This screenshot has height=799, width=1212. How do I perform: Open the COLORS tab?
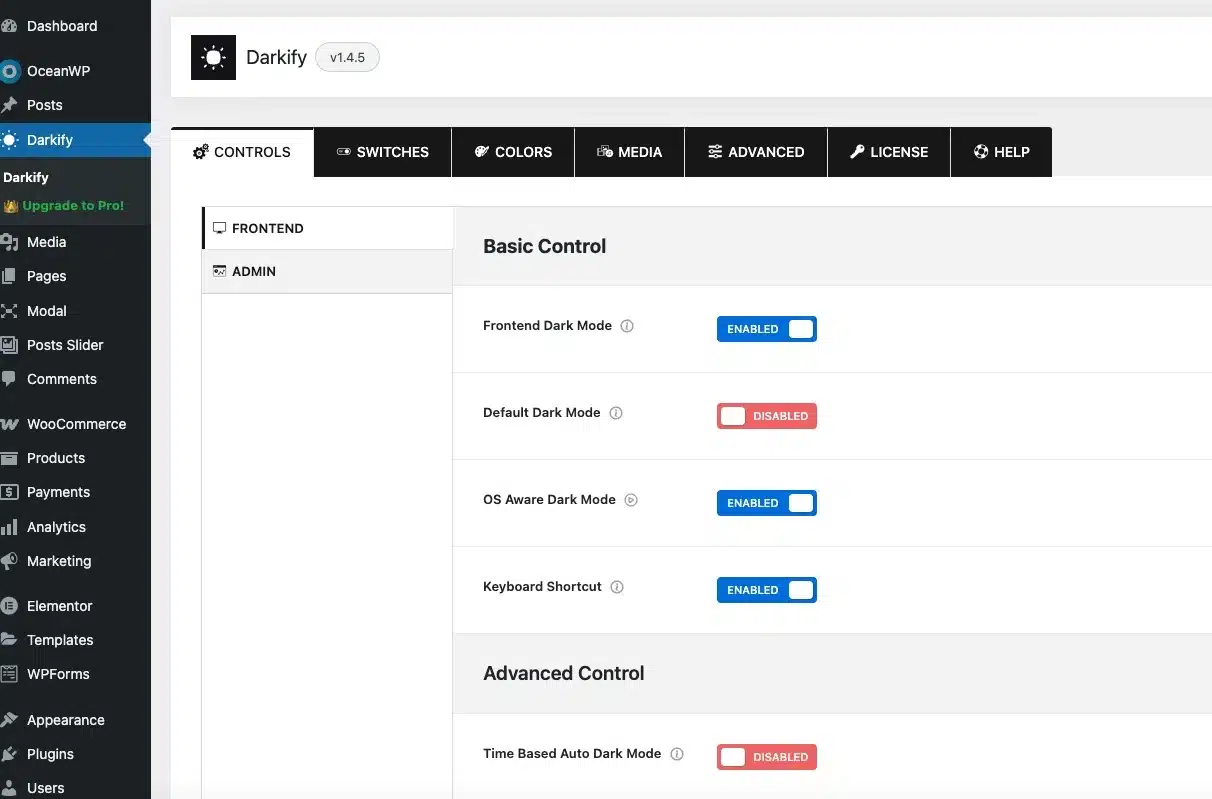click(x=513, y=152)
